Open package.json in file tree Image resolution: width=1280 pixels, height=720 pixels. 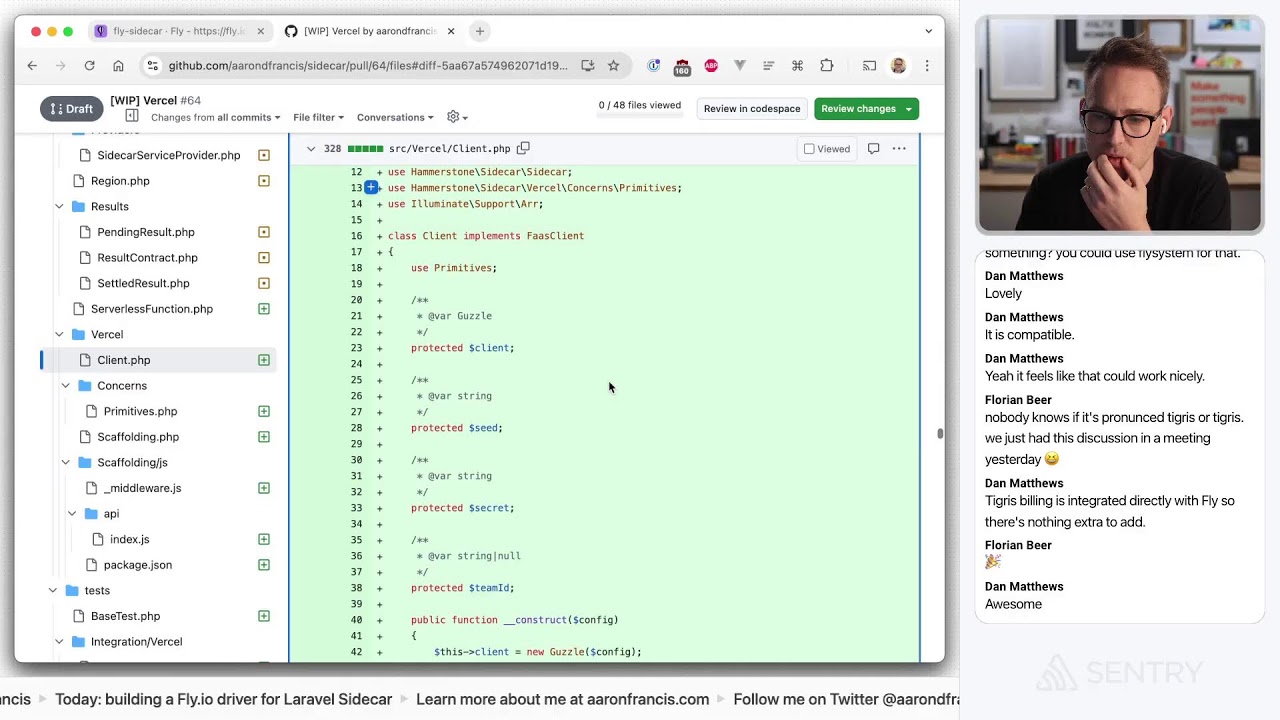tap(137, 565)
